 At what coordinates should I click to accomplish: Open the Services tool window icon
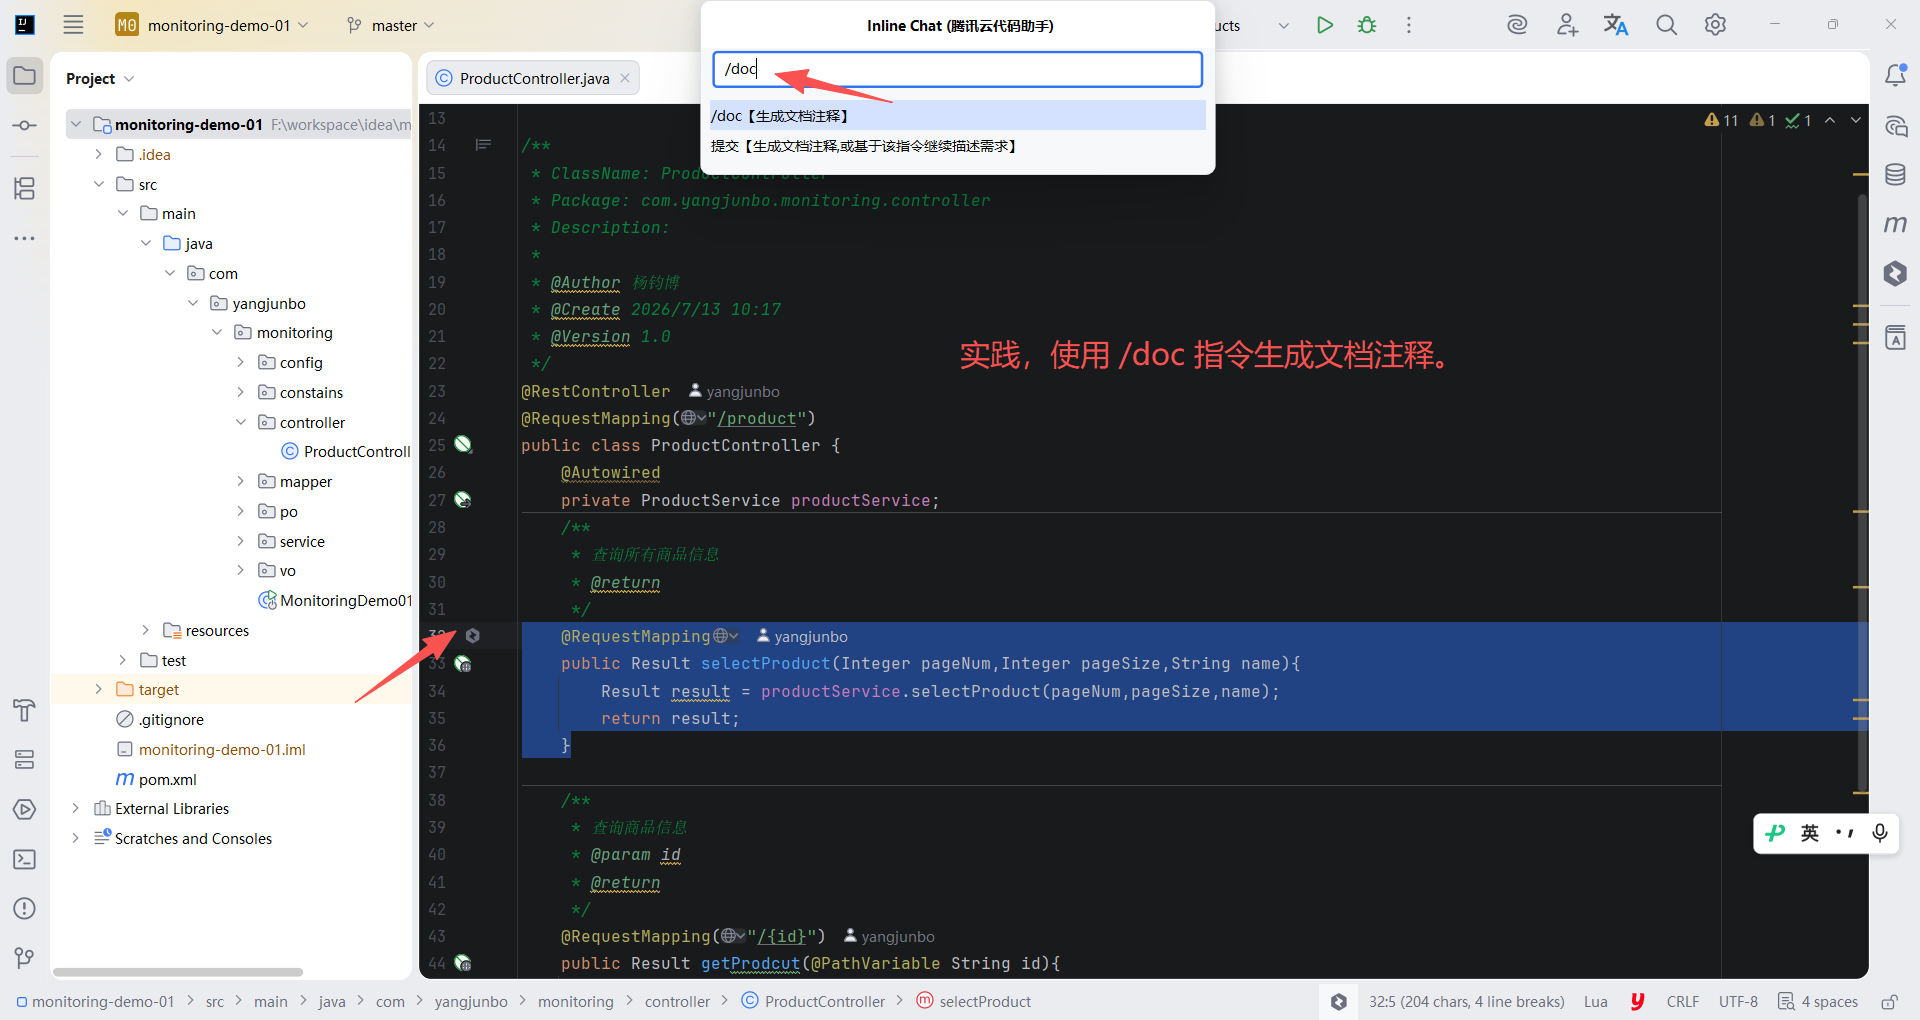[25, 760]
